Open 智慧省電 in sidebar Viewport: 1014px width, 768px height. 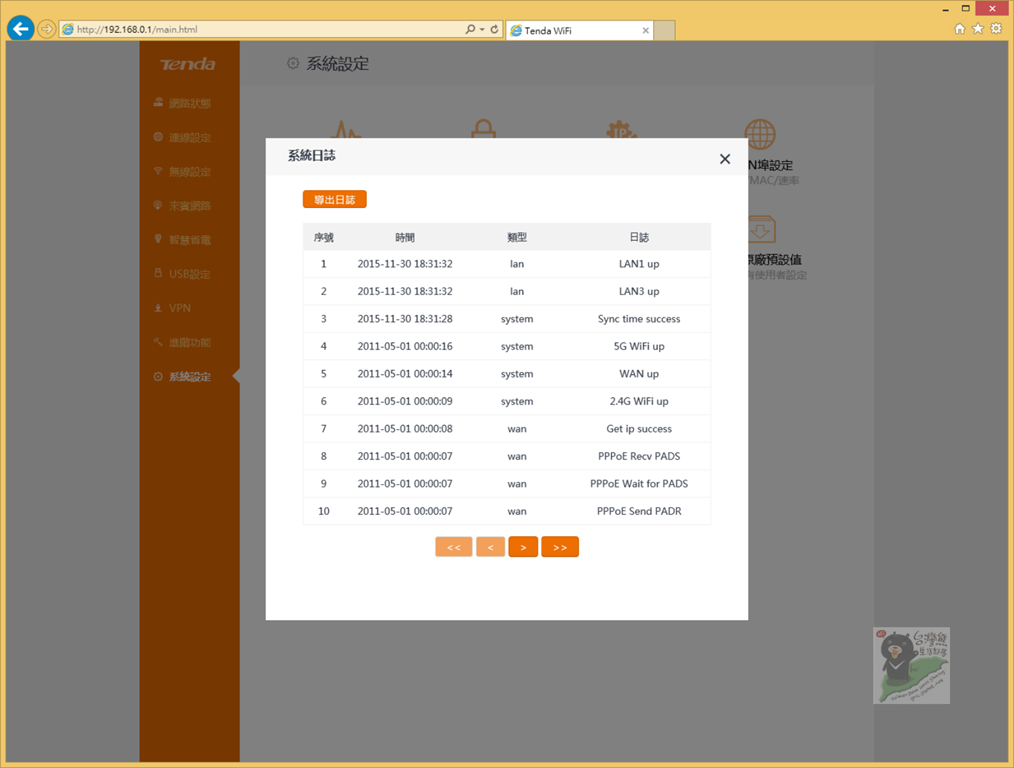[189, 240]
